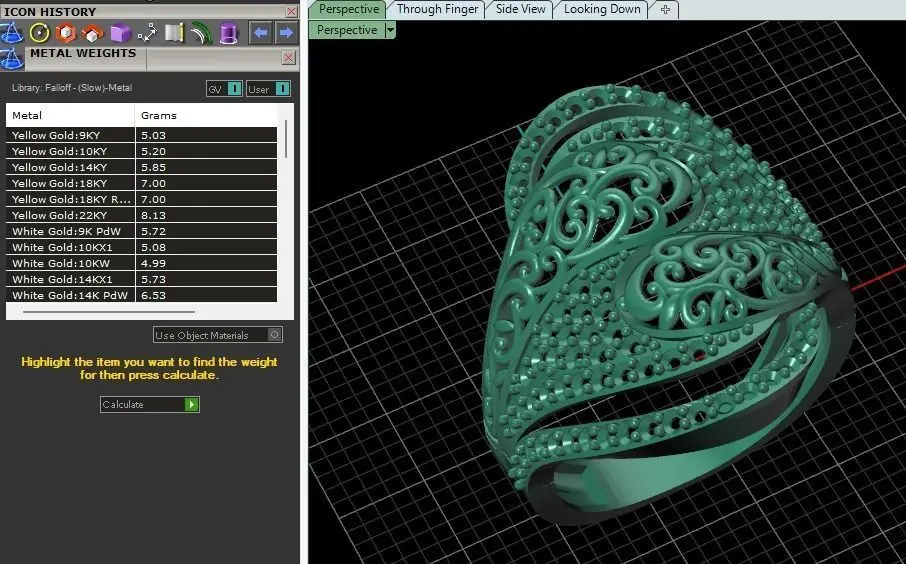
Task: Select the White Gold:14K PdW row
Action: tap(142, 295)
